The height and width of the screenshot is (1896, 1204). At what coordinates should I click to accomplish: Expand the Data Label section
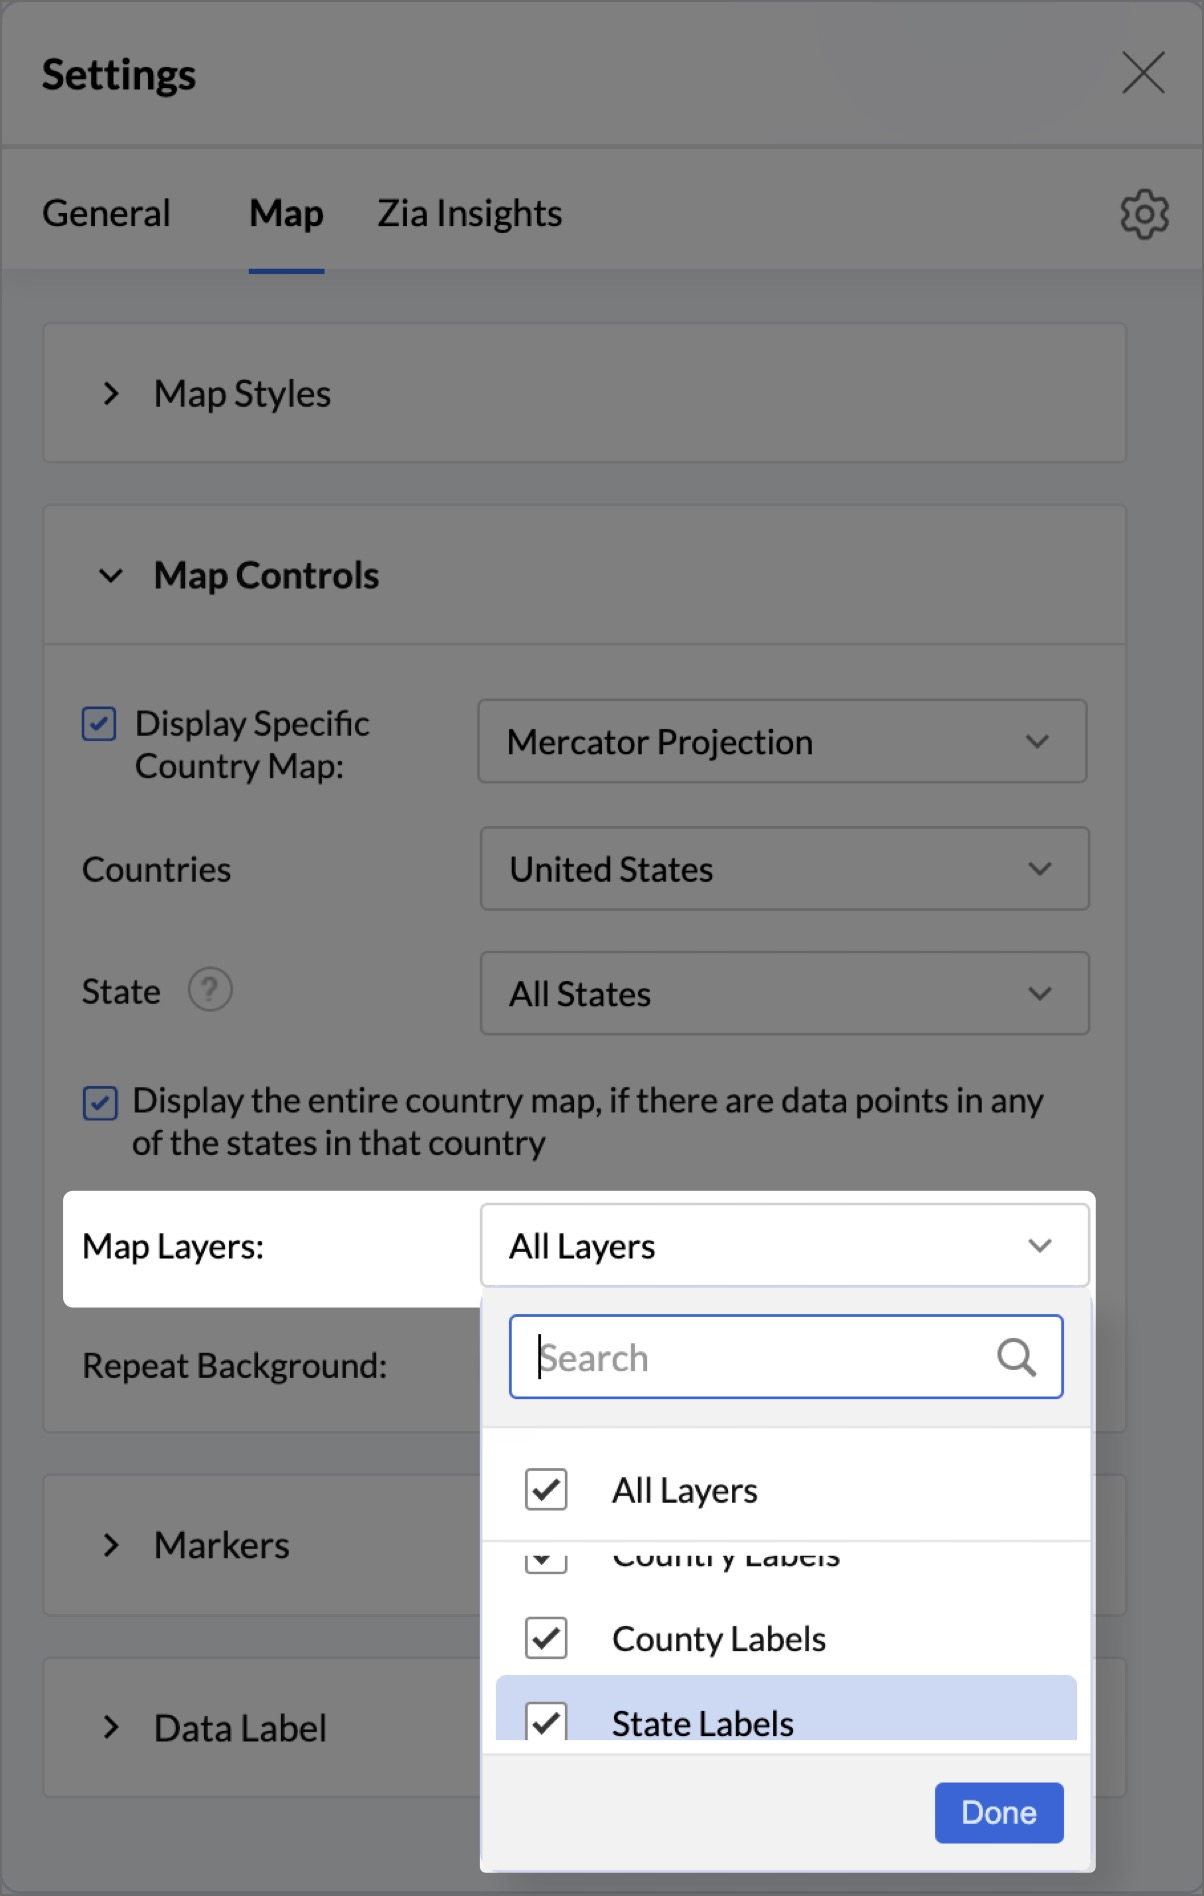111,1728
